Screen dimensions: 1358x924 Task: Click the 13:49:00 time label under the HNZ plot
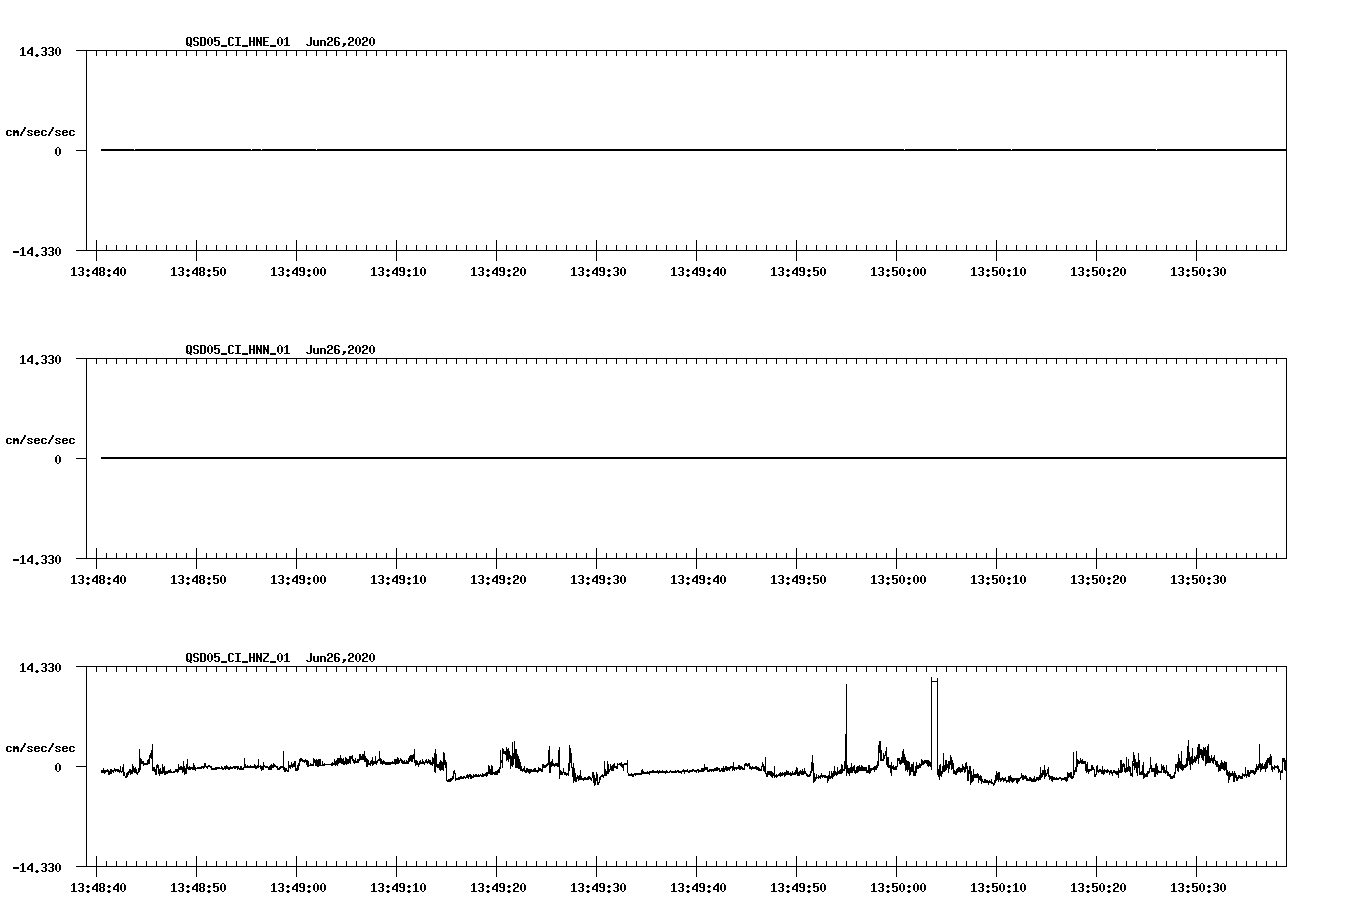pos(298,888)
